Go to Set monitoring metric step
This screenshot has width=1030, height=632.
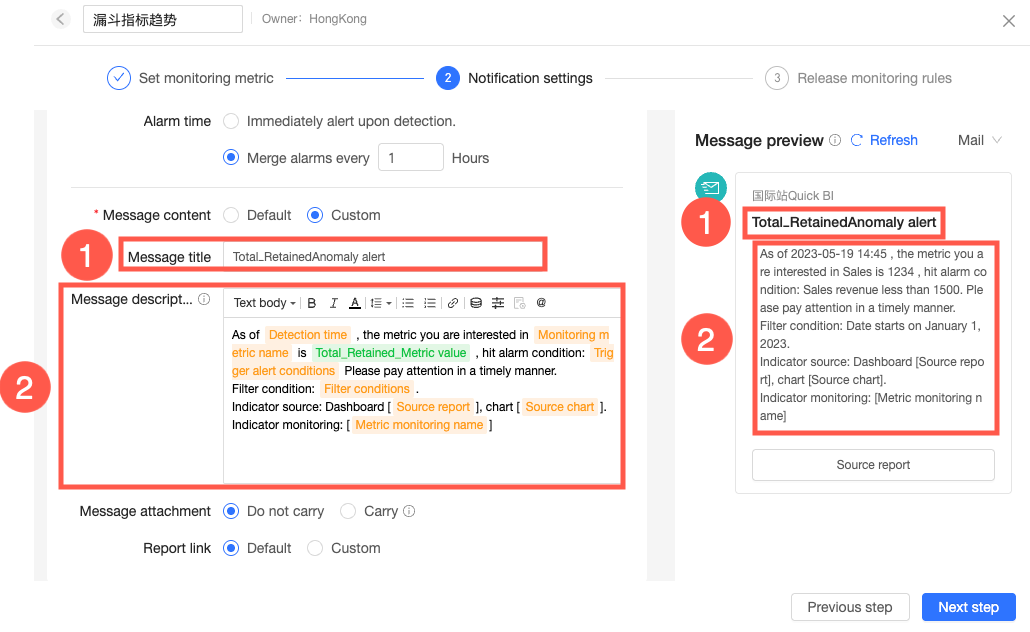pyautogui.click(x=190, y=78)
